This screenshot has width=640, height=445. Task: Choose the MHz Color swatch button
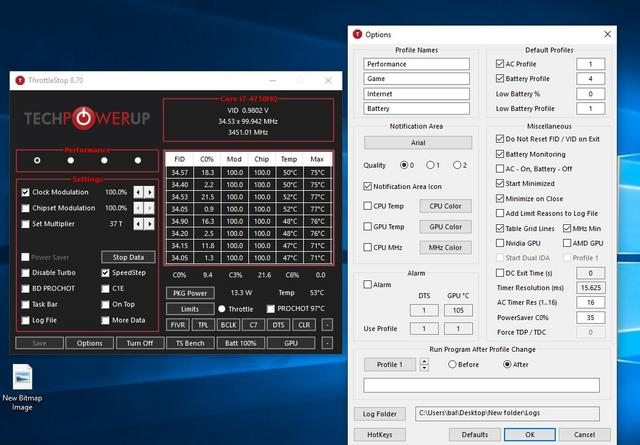coord(444,247)
